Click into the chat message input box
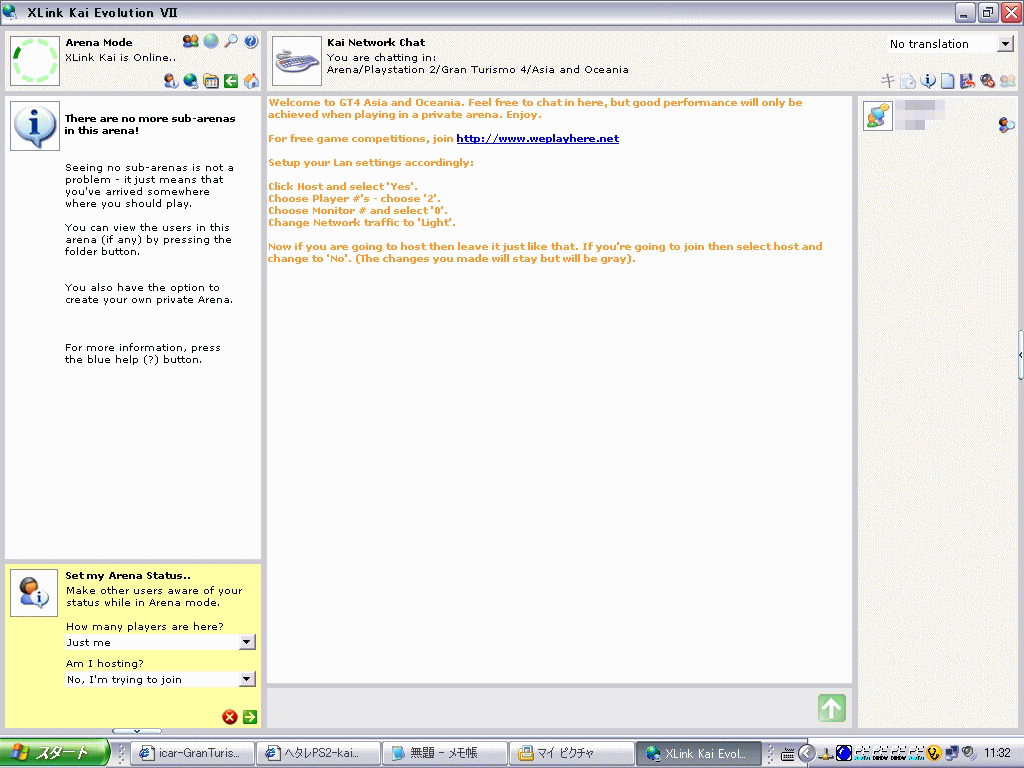1024x768 pixels. pyautogui.click(x=541, y=708)
